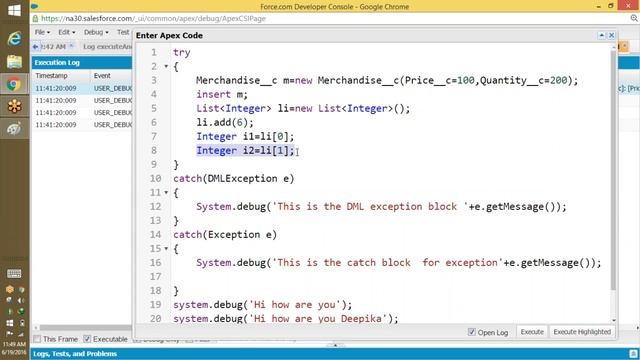The height and width of the screenshot is (360, 640).
Task: Open Internet Explorer from the taskbar
Action: tap(14, 38)
